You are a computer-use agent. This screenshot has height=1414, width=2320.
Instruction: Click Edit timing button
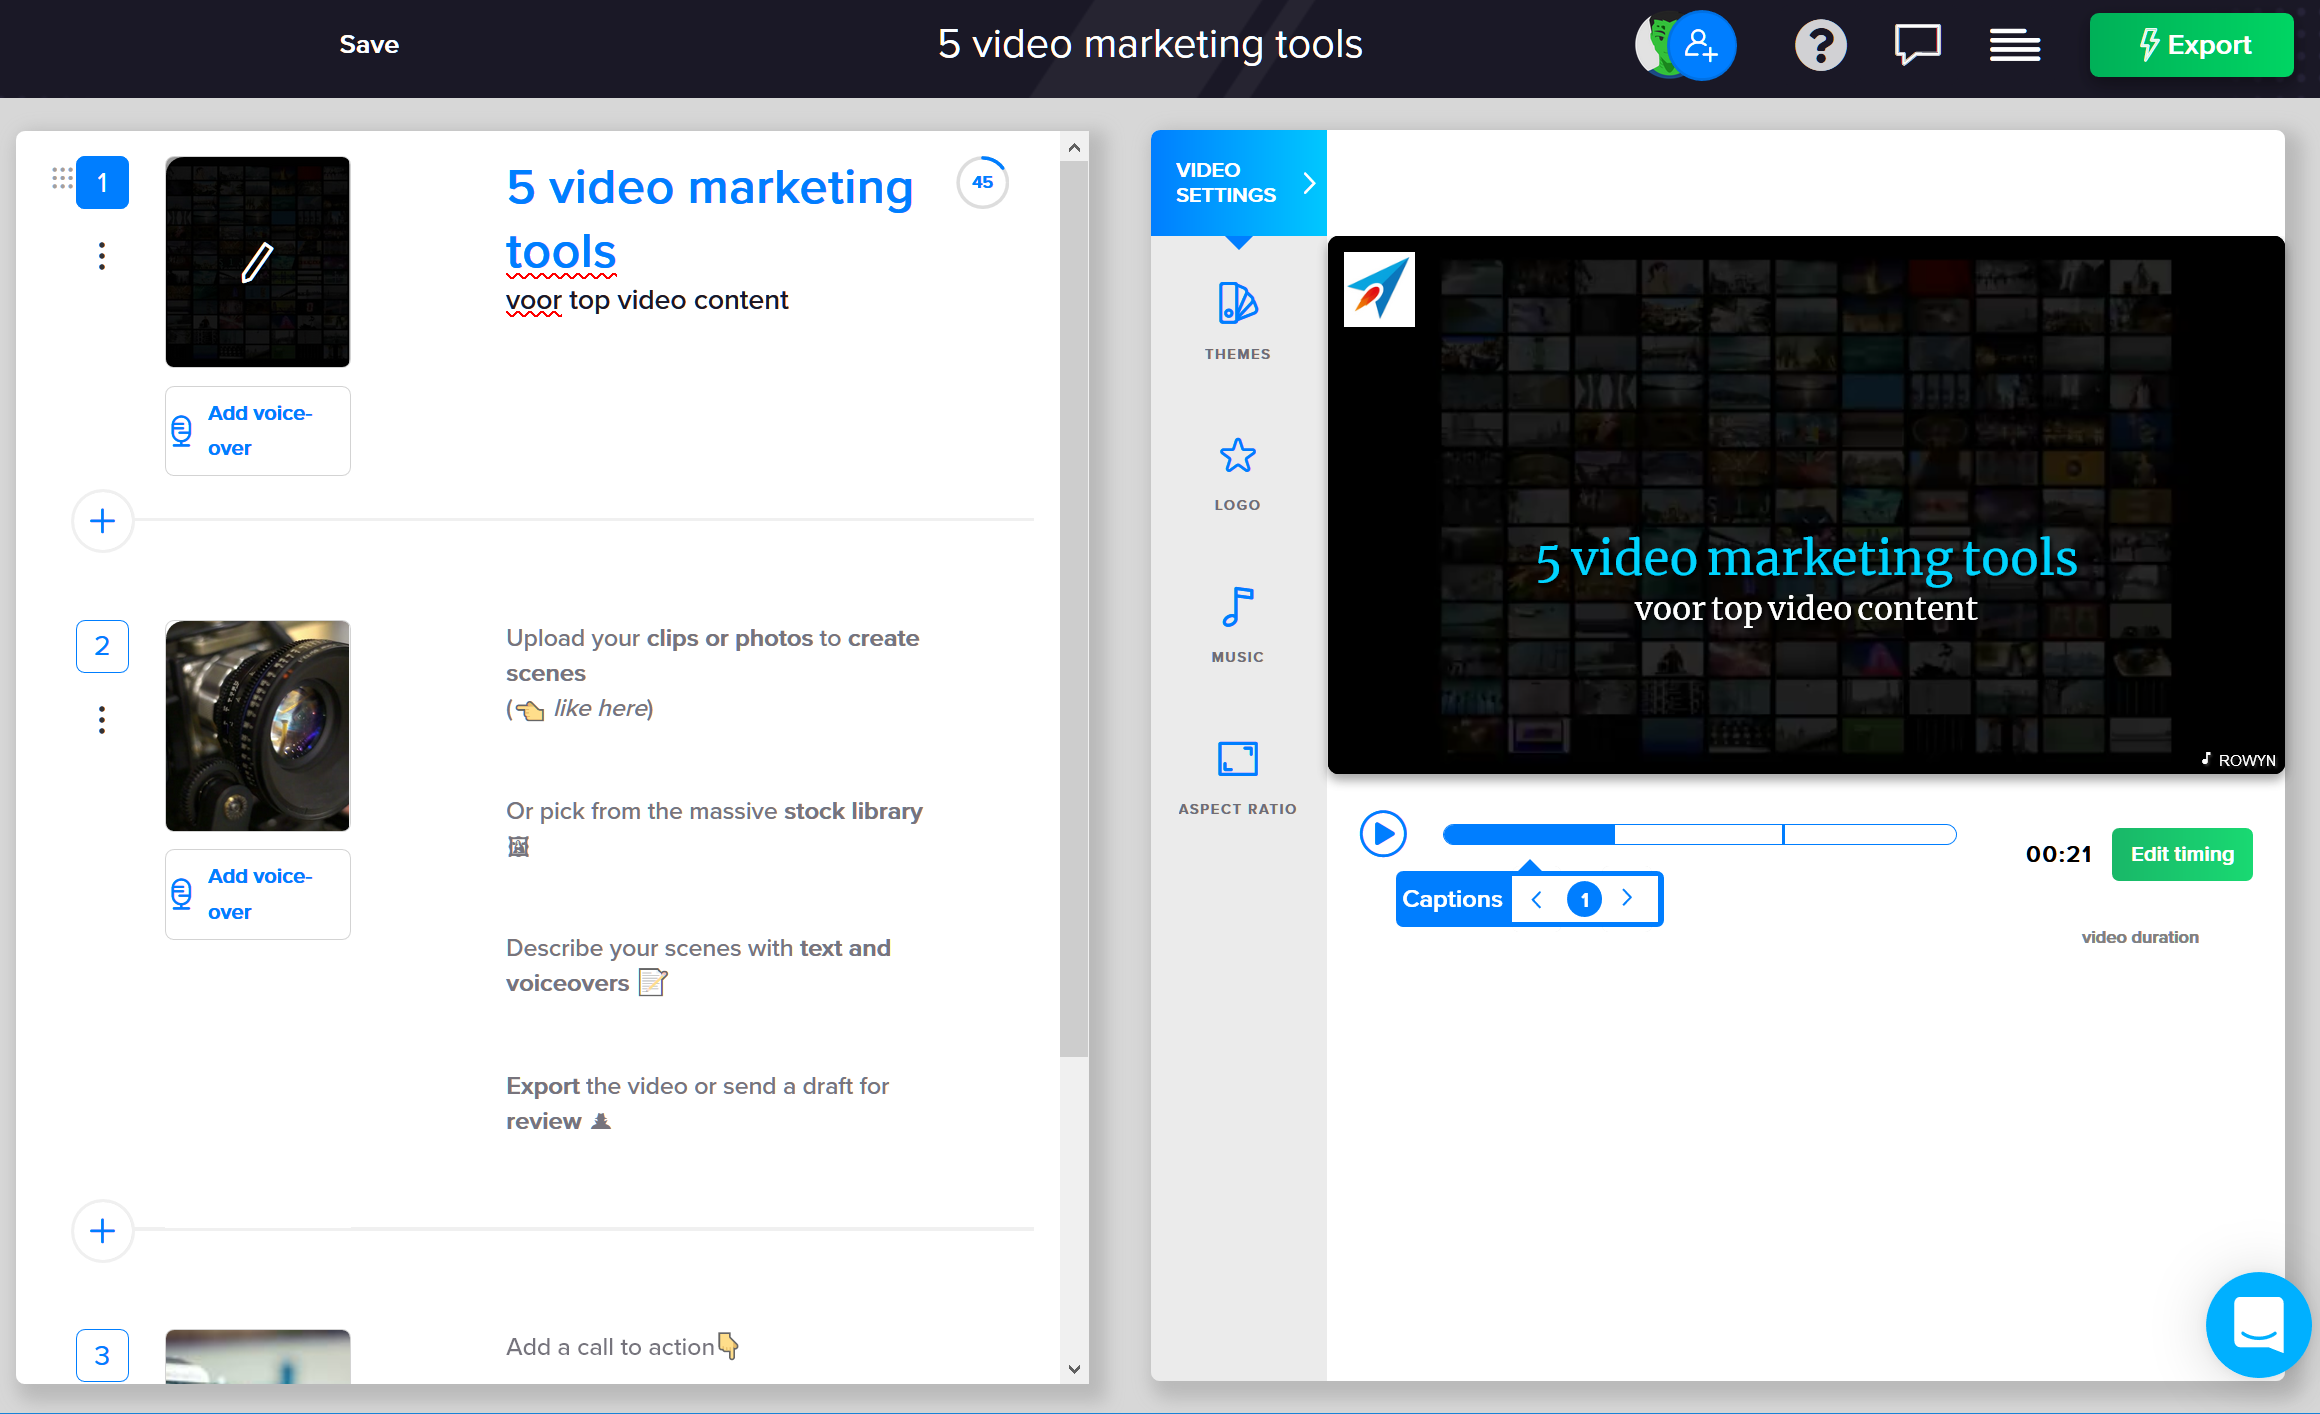point(2182,854)
